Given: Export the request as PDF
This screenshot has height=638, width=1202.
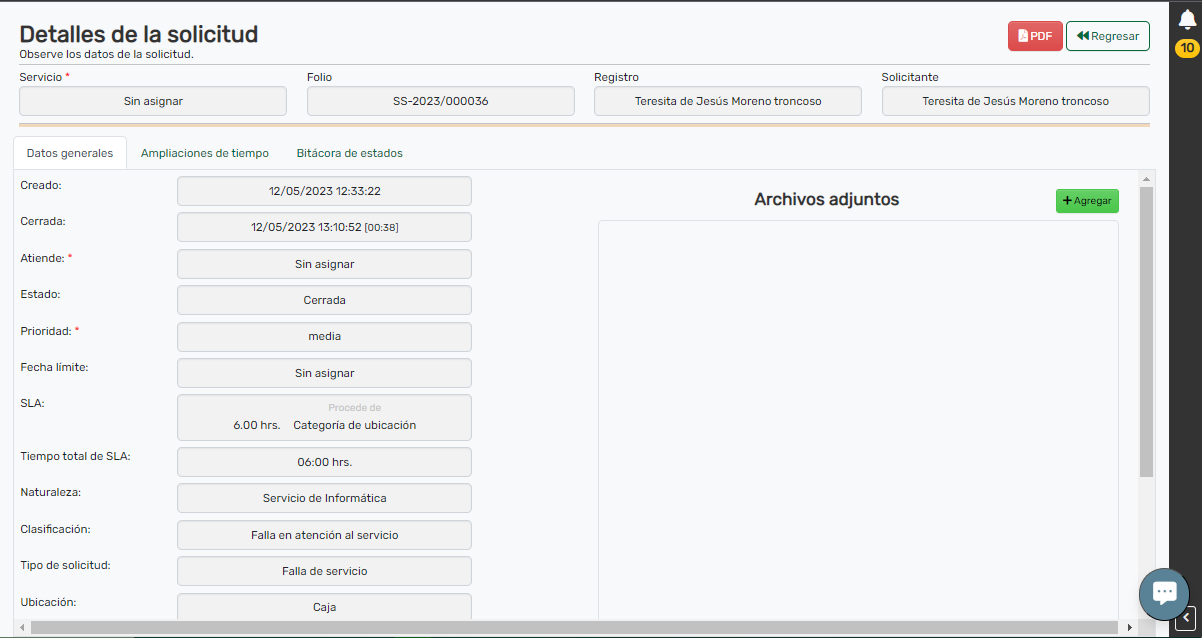Looking at the screenshot, I should pos(1034,36).
